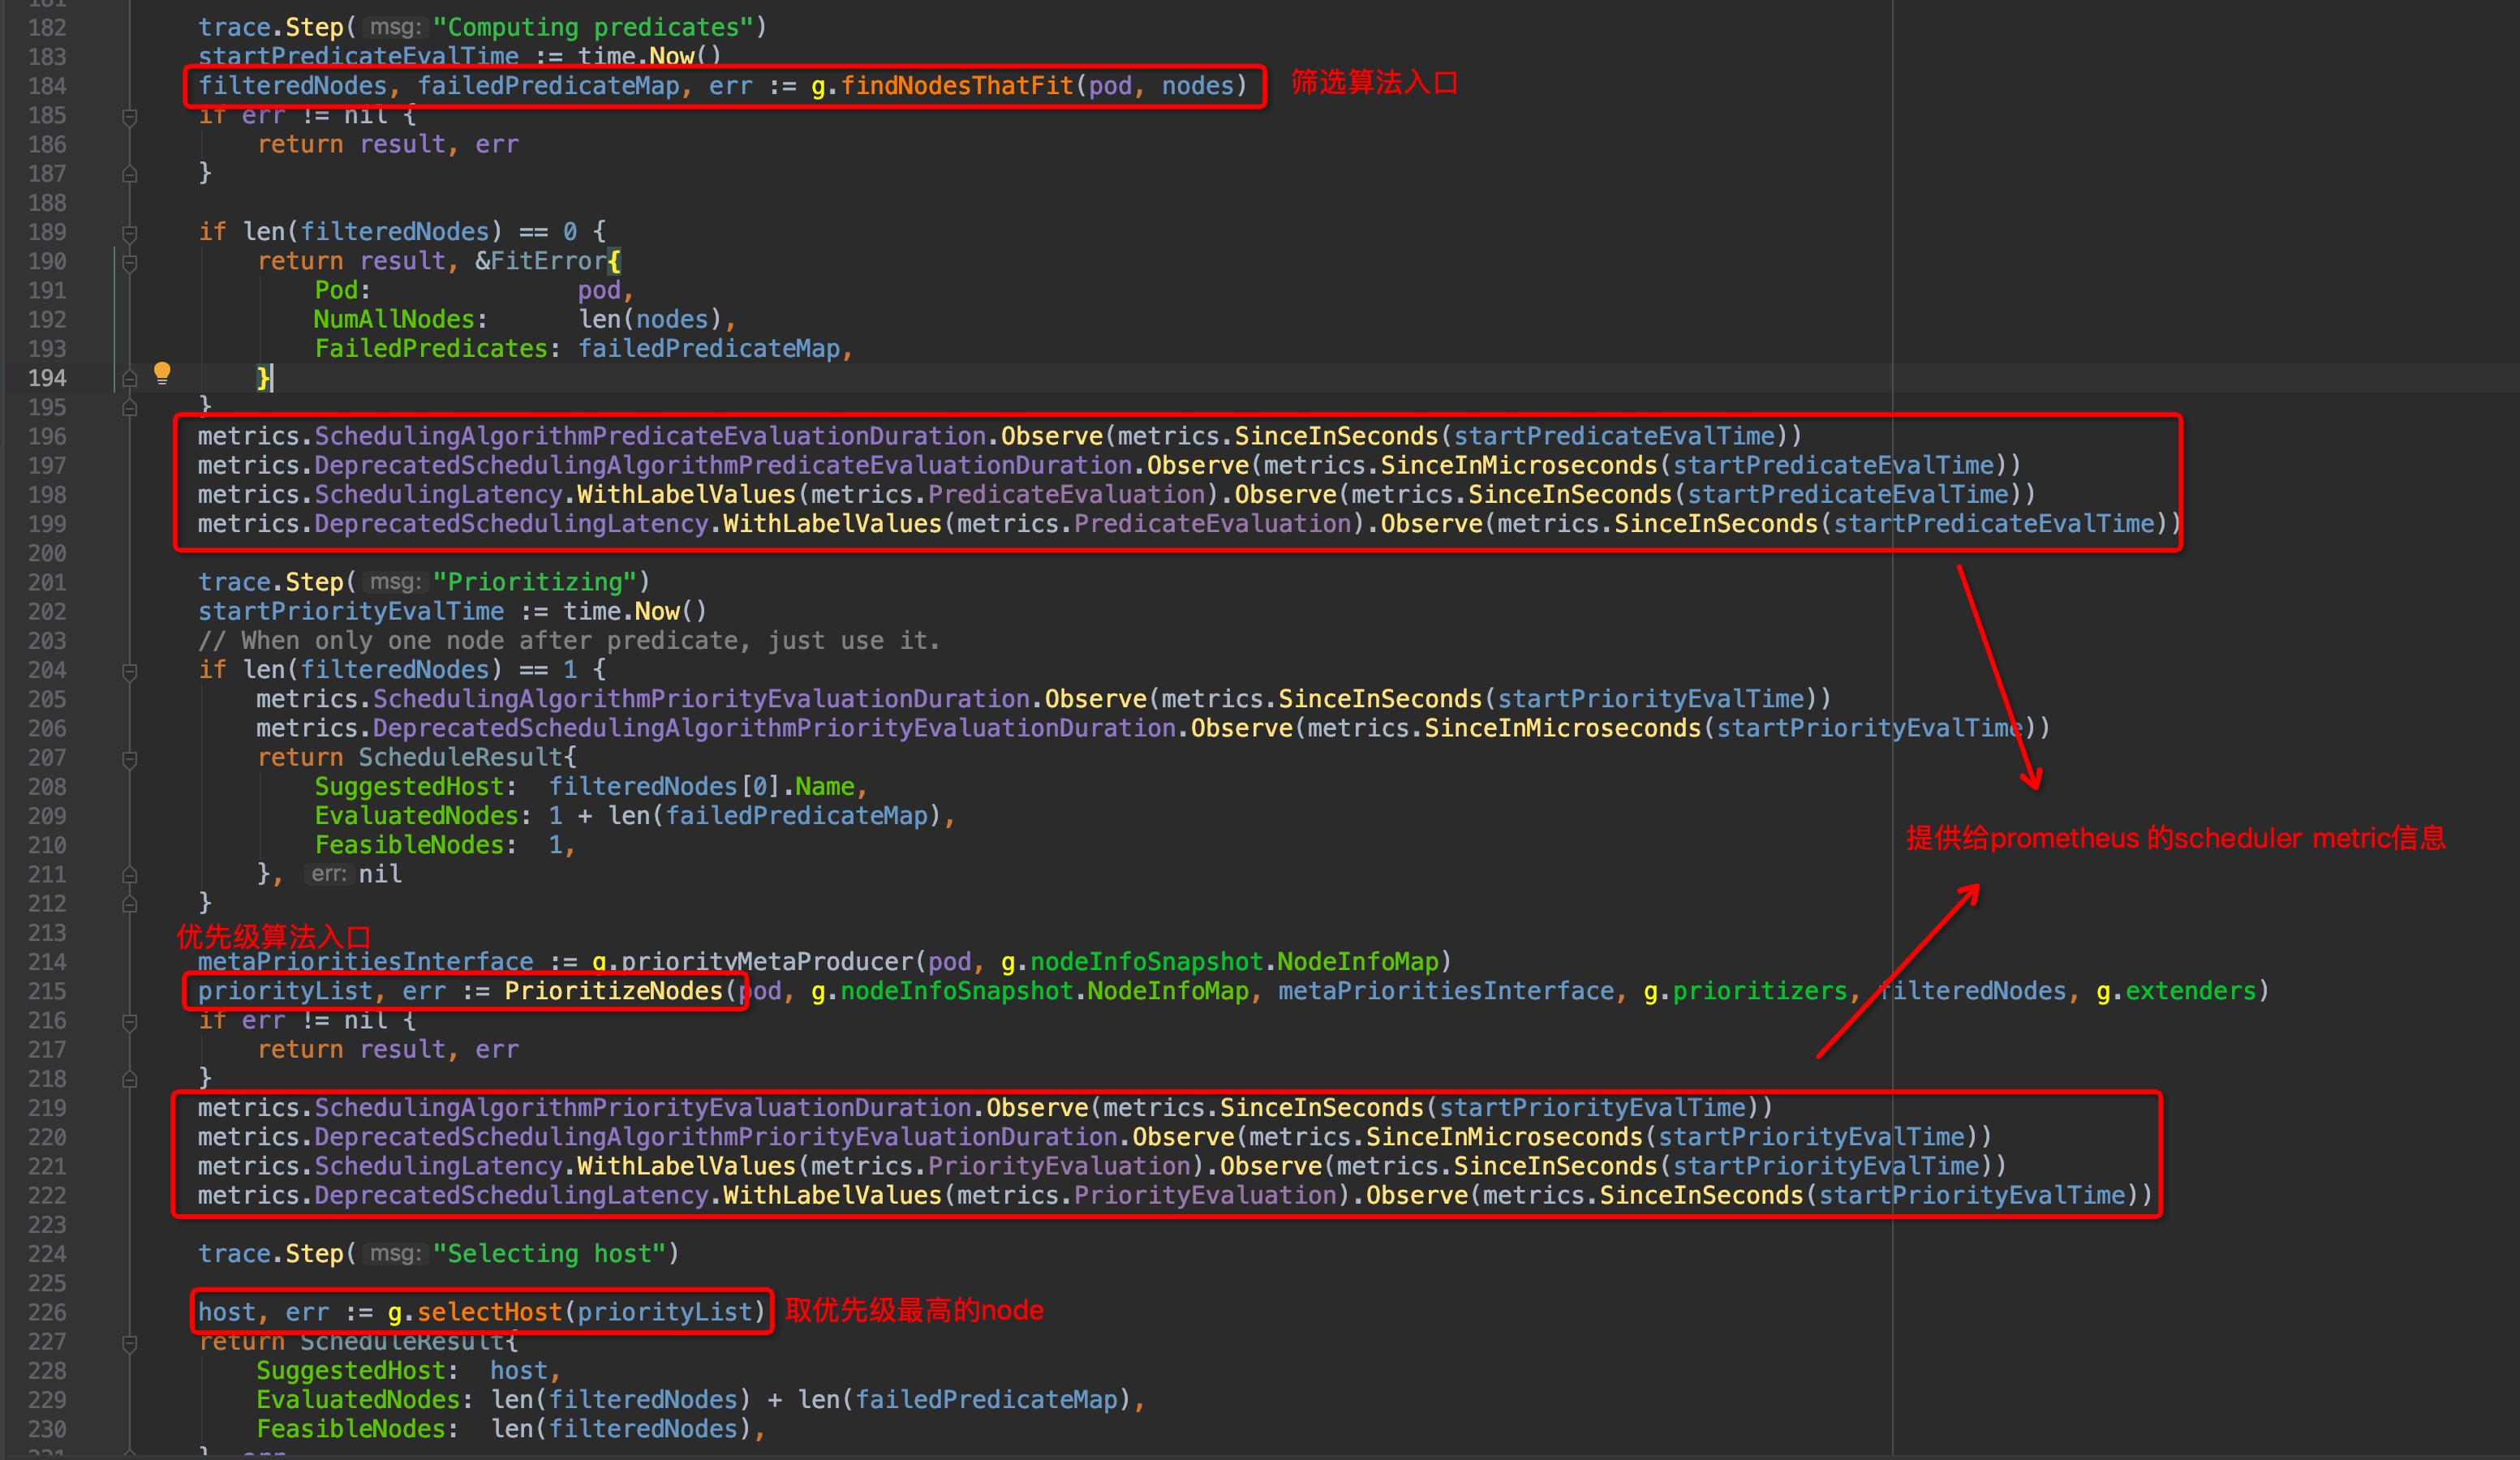The height and width of the screenshot is (1460, 2520).
Task: Collapse the return ScheduleResult fold at line 227
Action: tap(130, 1343)
